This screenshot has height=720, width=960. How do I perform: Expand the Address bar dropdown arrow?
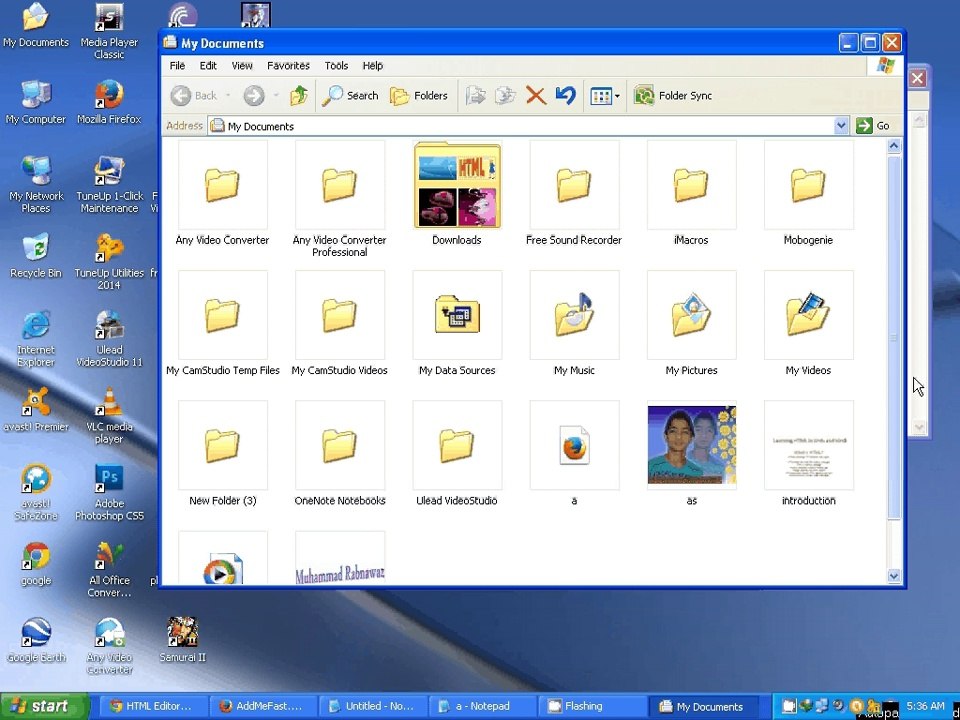tap(841, 126)
